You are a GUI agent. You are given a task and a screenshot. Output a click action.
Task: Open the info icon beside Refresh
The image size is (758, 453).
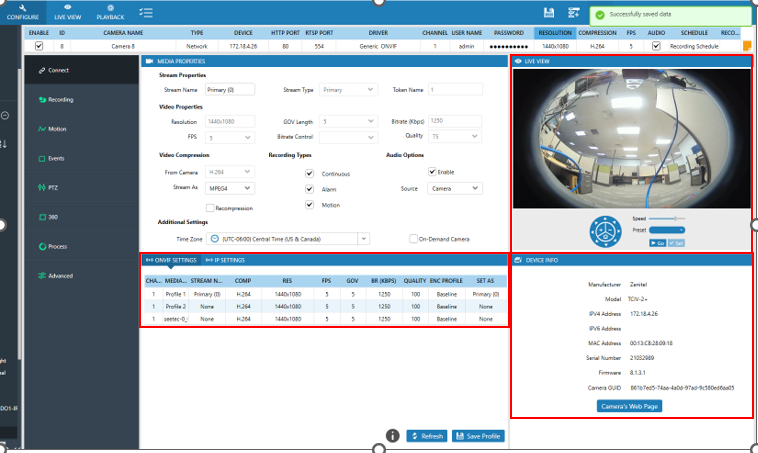click(x=393, y=436)
